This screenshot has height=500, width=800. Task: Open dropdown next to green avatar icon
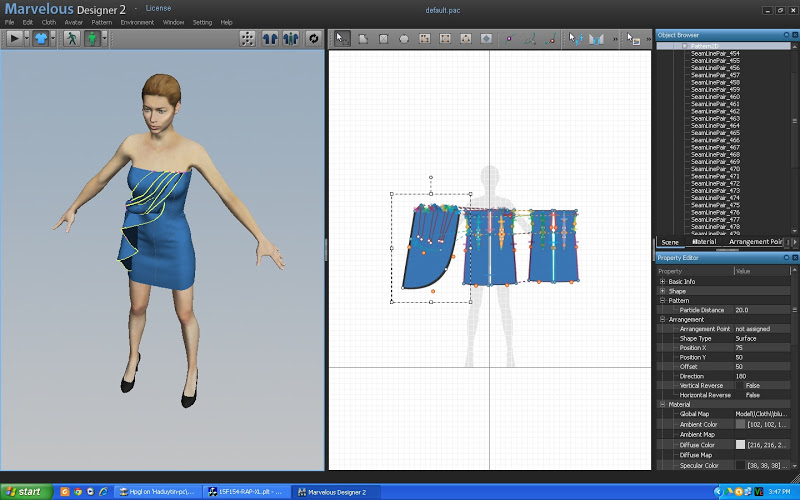[104, 38]
